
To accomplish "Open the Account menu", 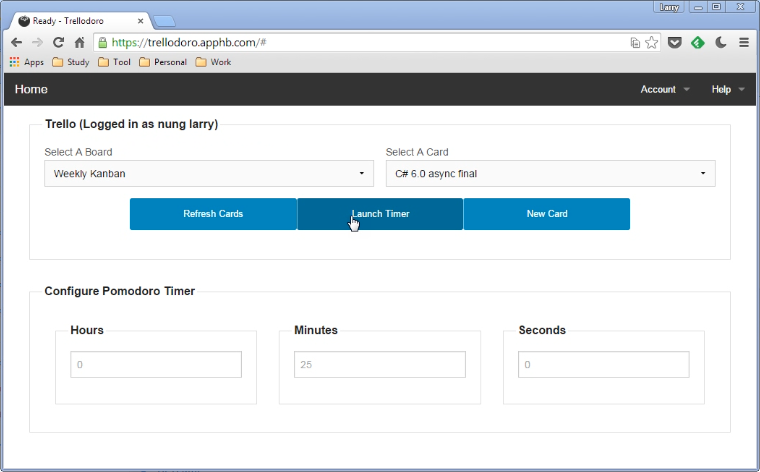I will coord(665,89).
